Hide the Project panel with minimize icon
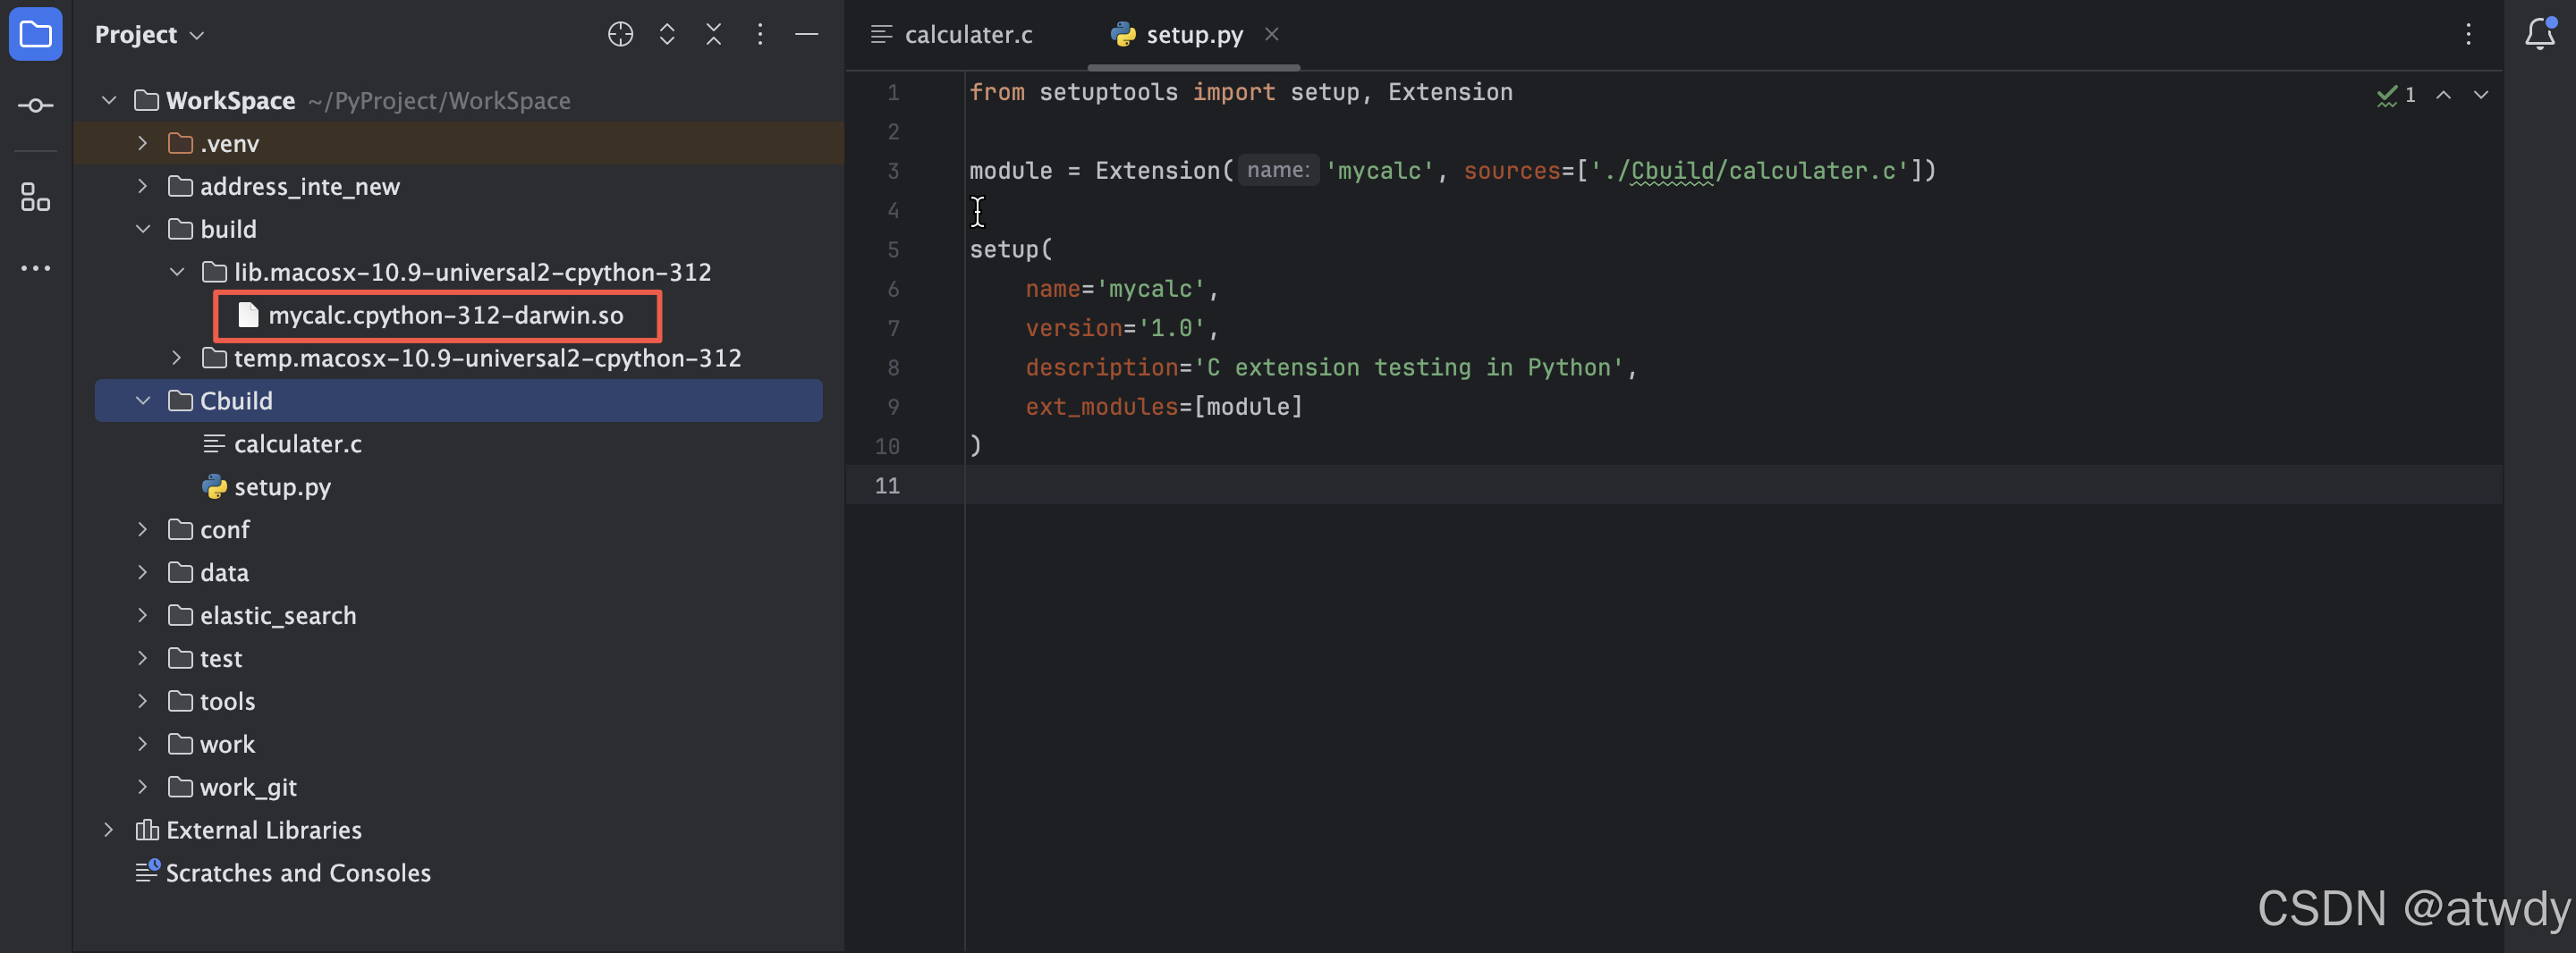Image resolution: width=2576 pixels, height=953 pixels. click(807, 34)
